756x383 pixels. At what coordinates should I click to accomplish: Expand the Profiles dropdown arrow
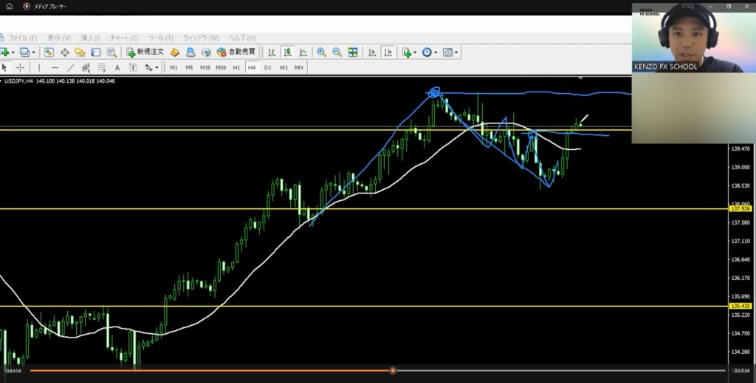[x=33, y=53]
